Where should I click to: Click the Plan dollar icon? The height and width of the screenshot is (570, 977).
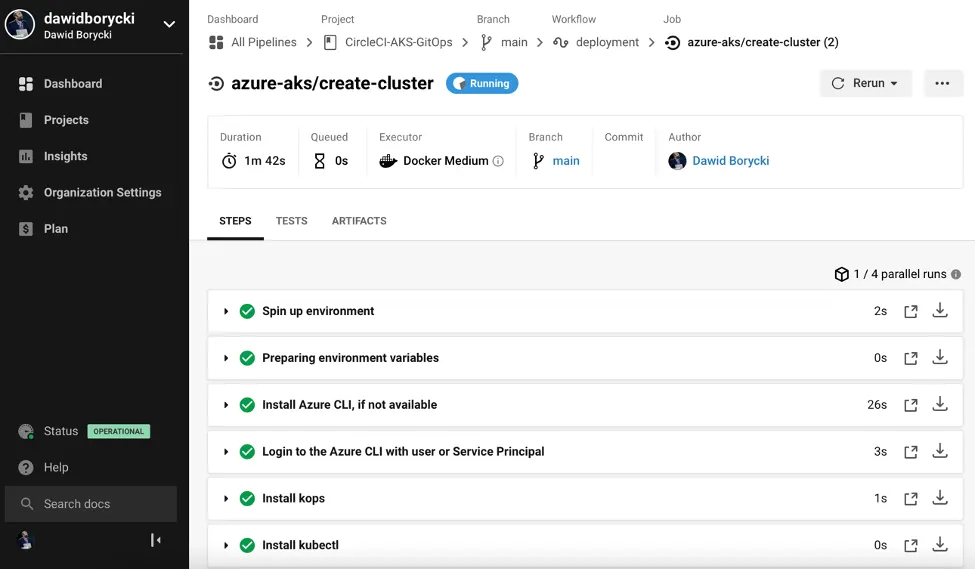point(26,229)
